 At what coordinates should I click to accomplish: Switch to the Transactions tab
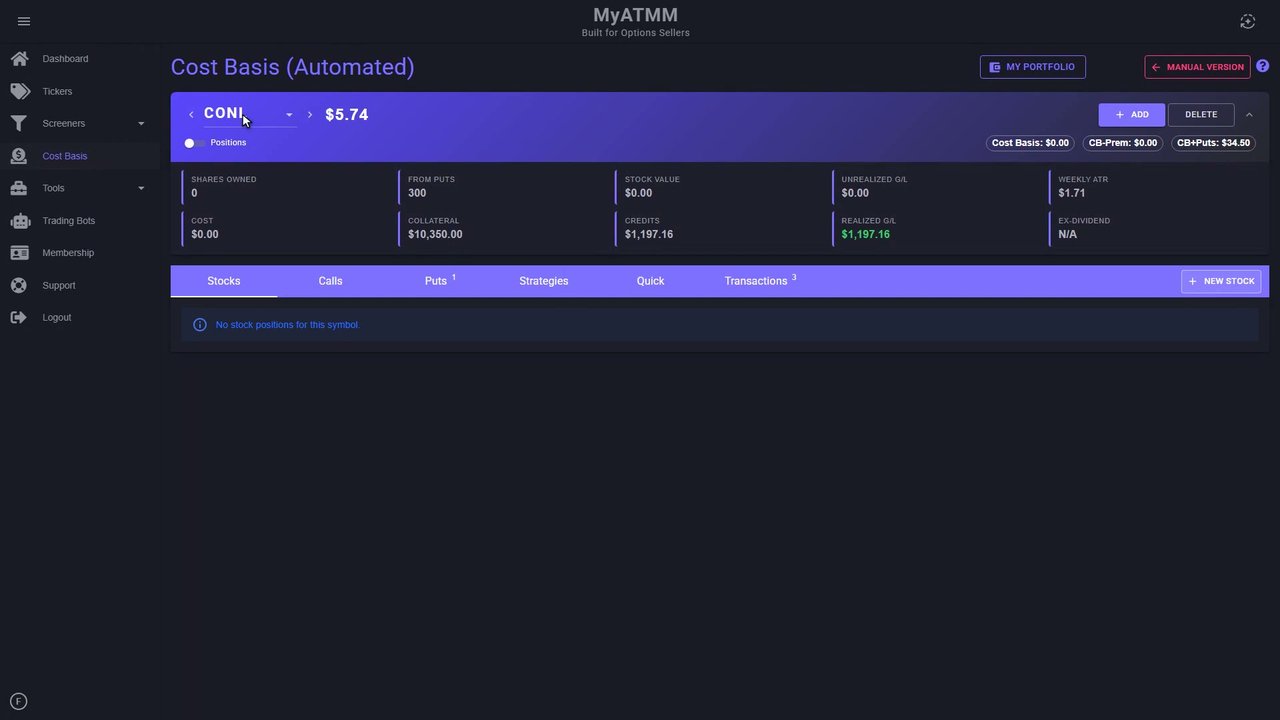tap(760, 281)
